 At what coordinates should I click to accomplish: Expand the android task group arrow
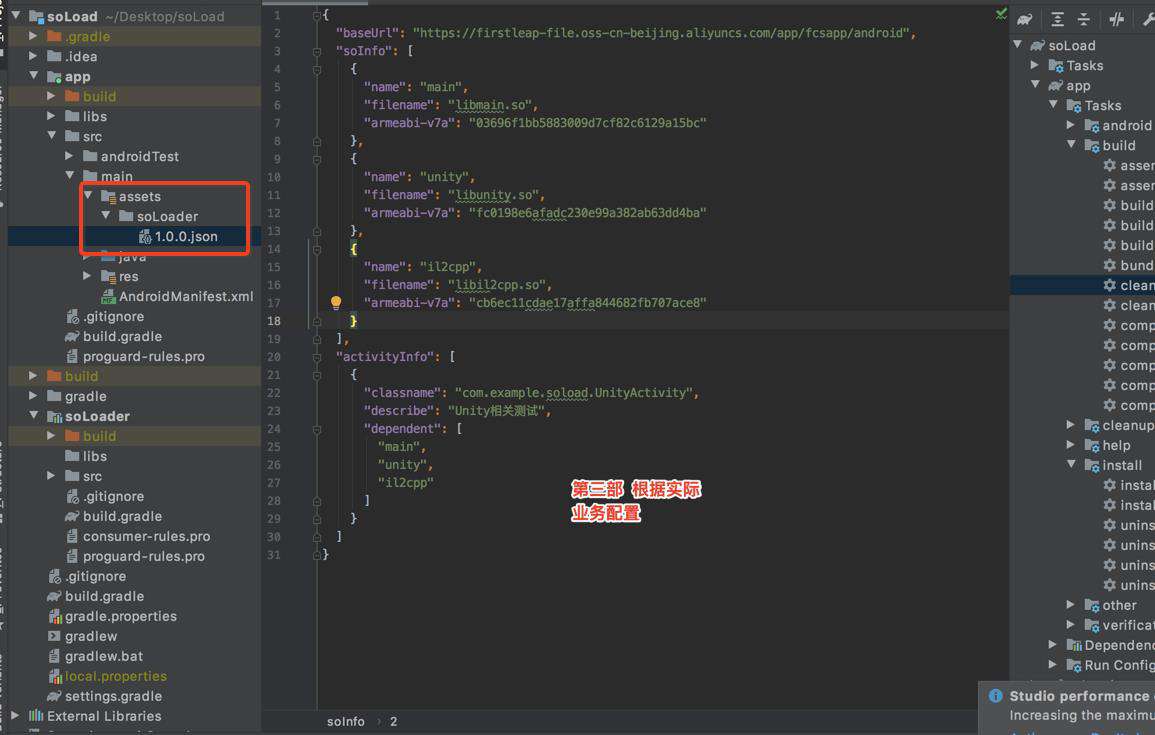(x=1071, y=125)
